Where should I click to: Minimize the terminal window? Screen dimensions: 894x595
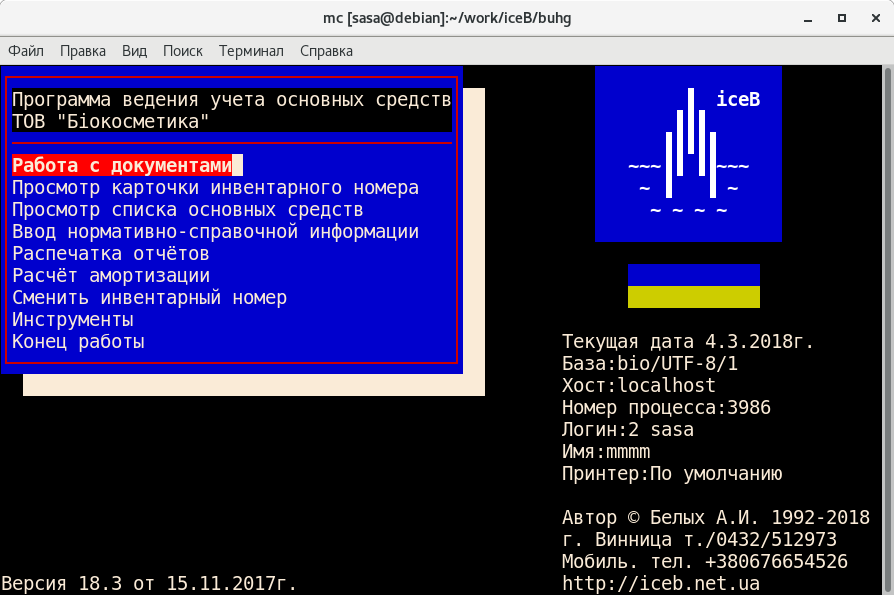[807, 18]
